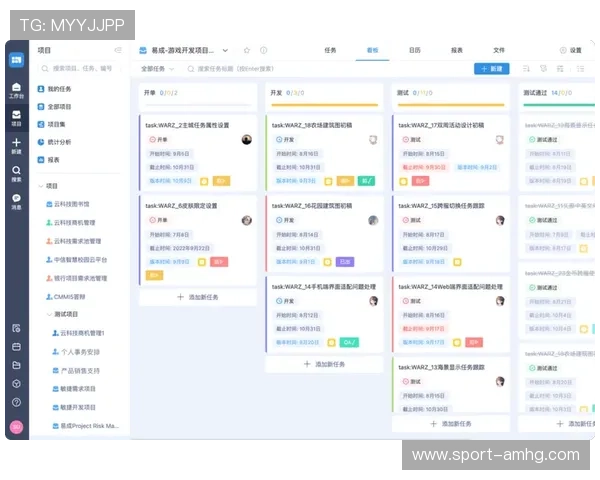This screenshot has width=600, height=480.
Task: Click the assignee avatar on the task:WARZ_16 card
Action: 373,220
